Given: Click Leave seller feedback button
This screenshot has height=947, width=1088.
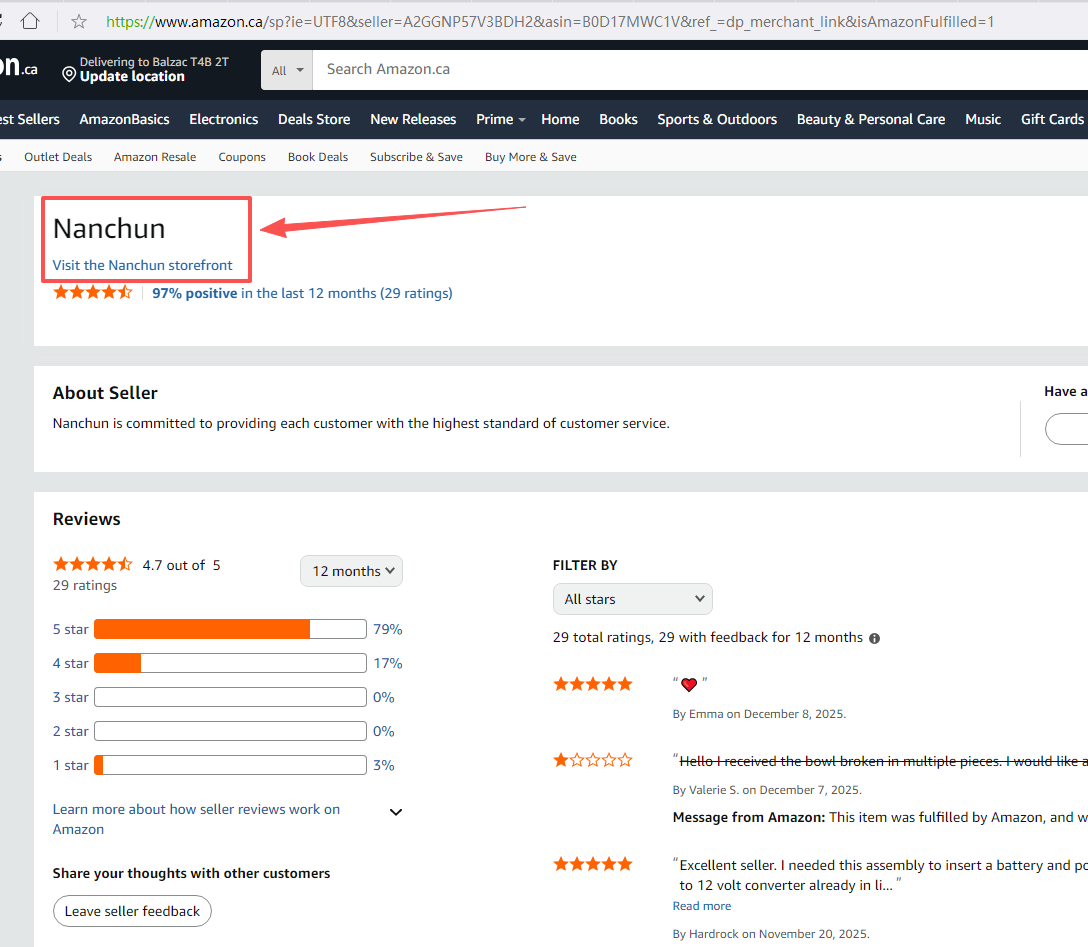Looking at the screenshot, I should [132, 911].
